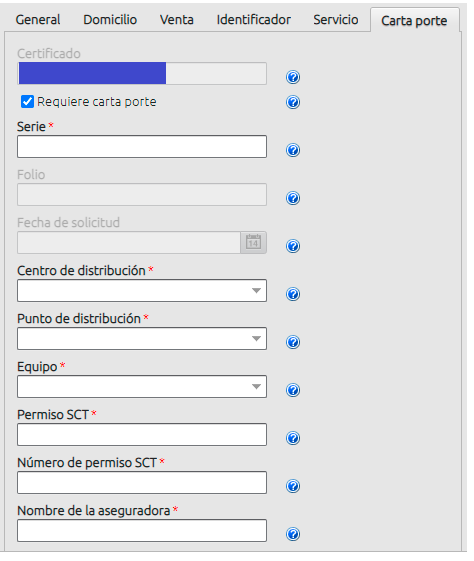
Task: Expand Centro de distribución dropdown
Action: (x=142, y=291)
